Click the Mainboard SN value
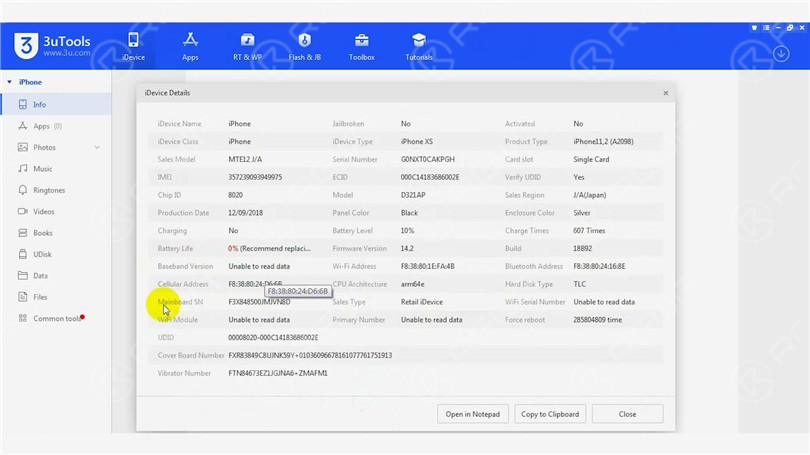The height and width of the screenshot is (455, 810). [259, 302]
